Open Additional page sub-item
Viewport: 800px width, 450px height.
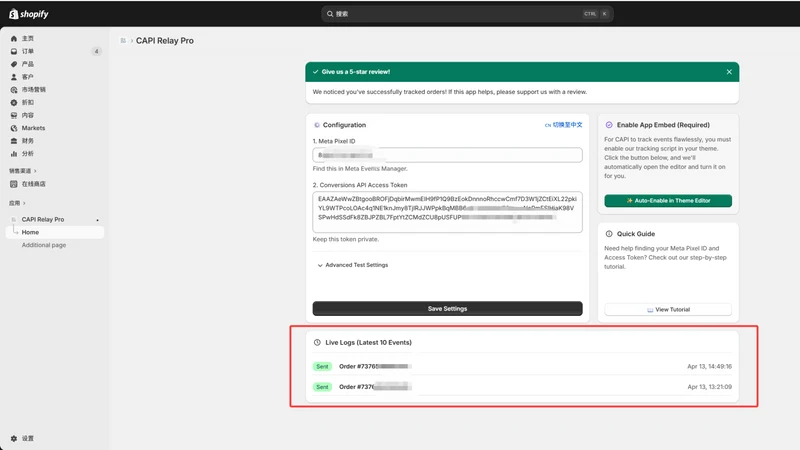(44, 245)
